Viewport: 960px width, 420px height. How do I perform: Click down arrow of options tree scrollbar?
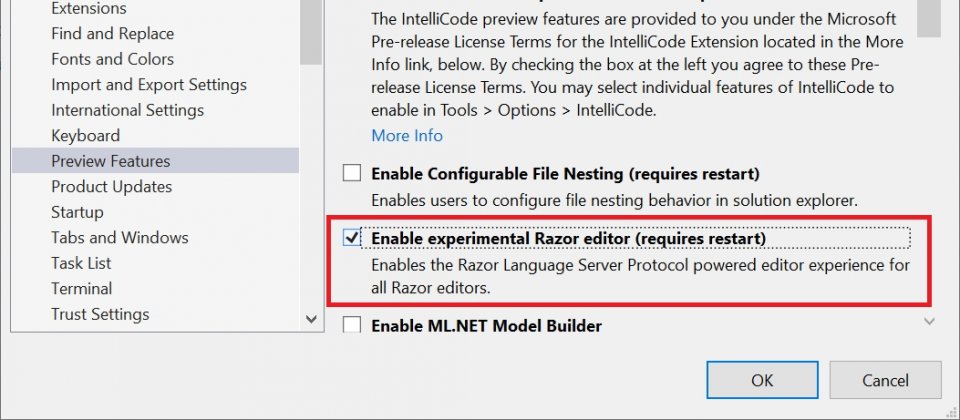click(x=311, y=319)
